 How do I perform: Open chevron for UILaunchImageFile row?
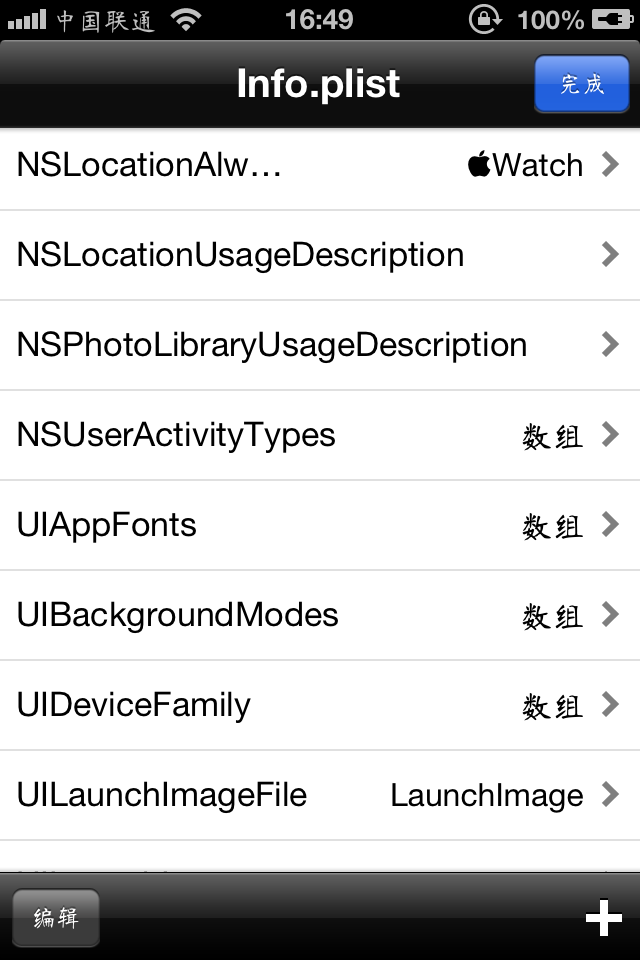click(x=610, y=795)
